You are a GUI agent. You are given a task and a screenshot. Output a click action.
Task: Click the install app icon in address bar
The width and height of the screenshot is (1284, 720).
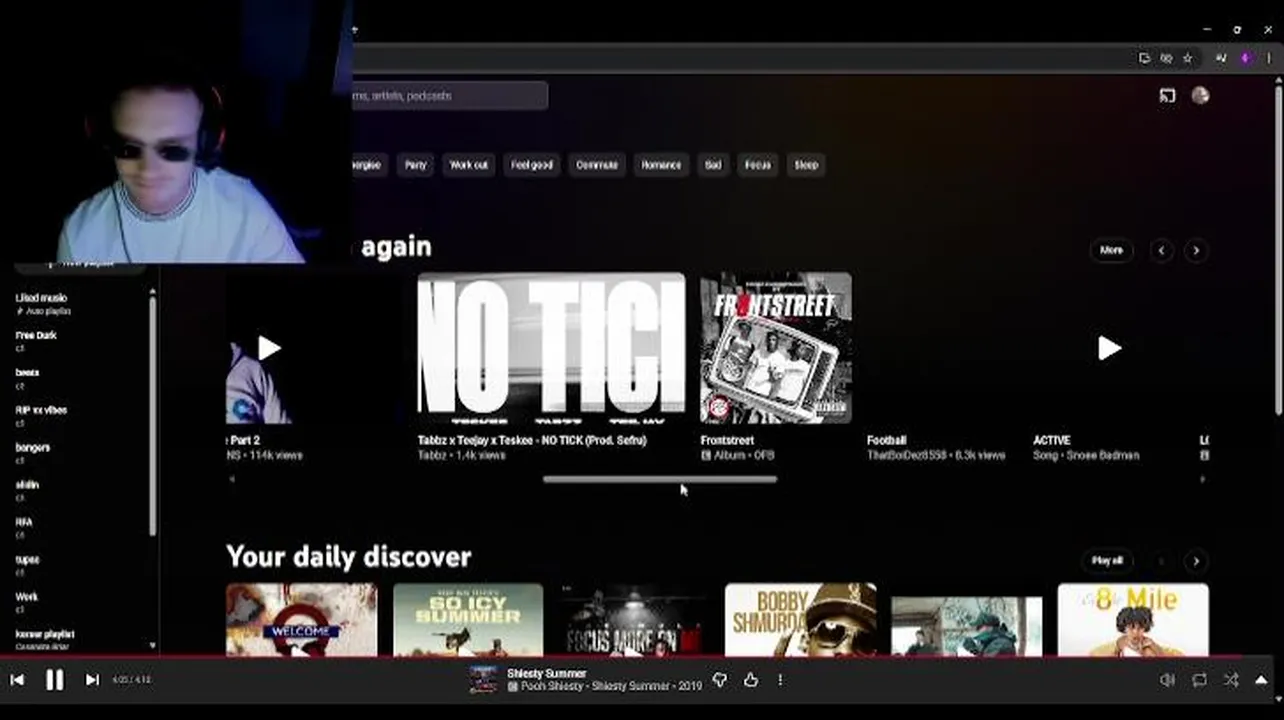(x=1144, y=58)
